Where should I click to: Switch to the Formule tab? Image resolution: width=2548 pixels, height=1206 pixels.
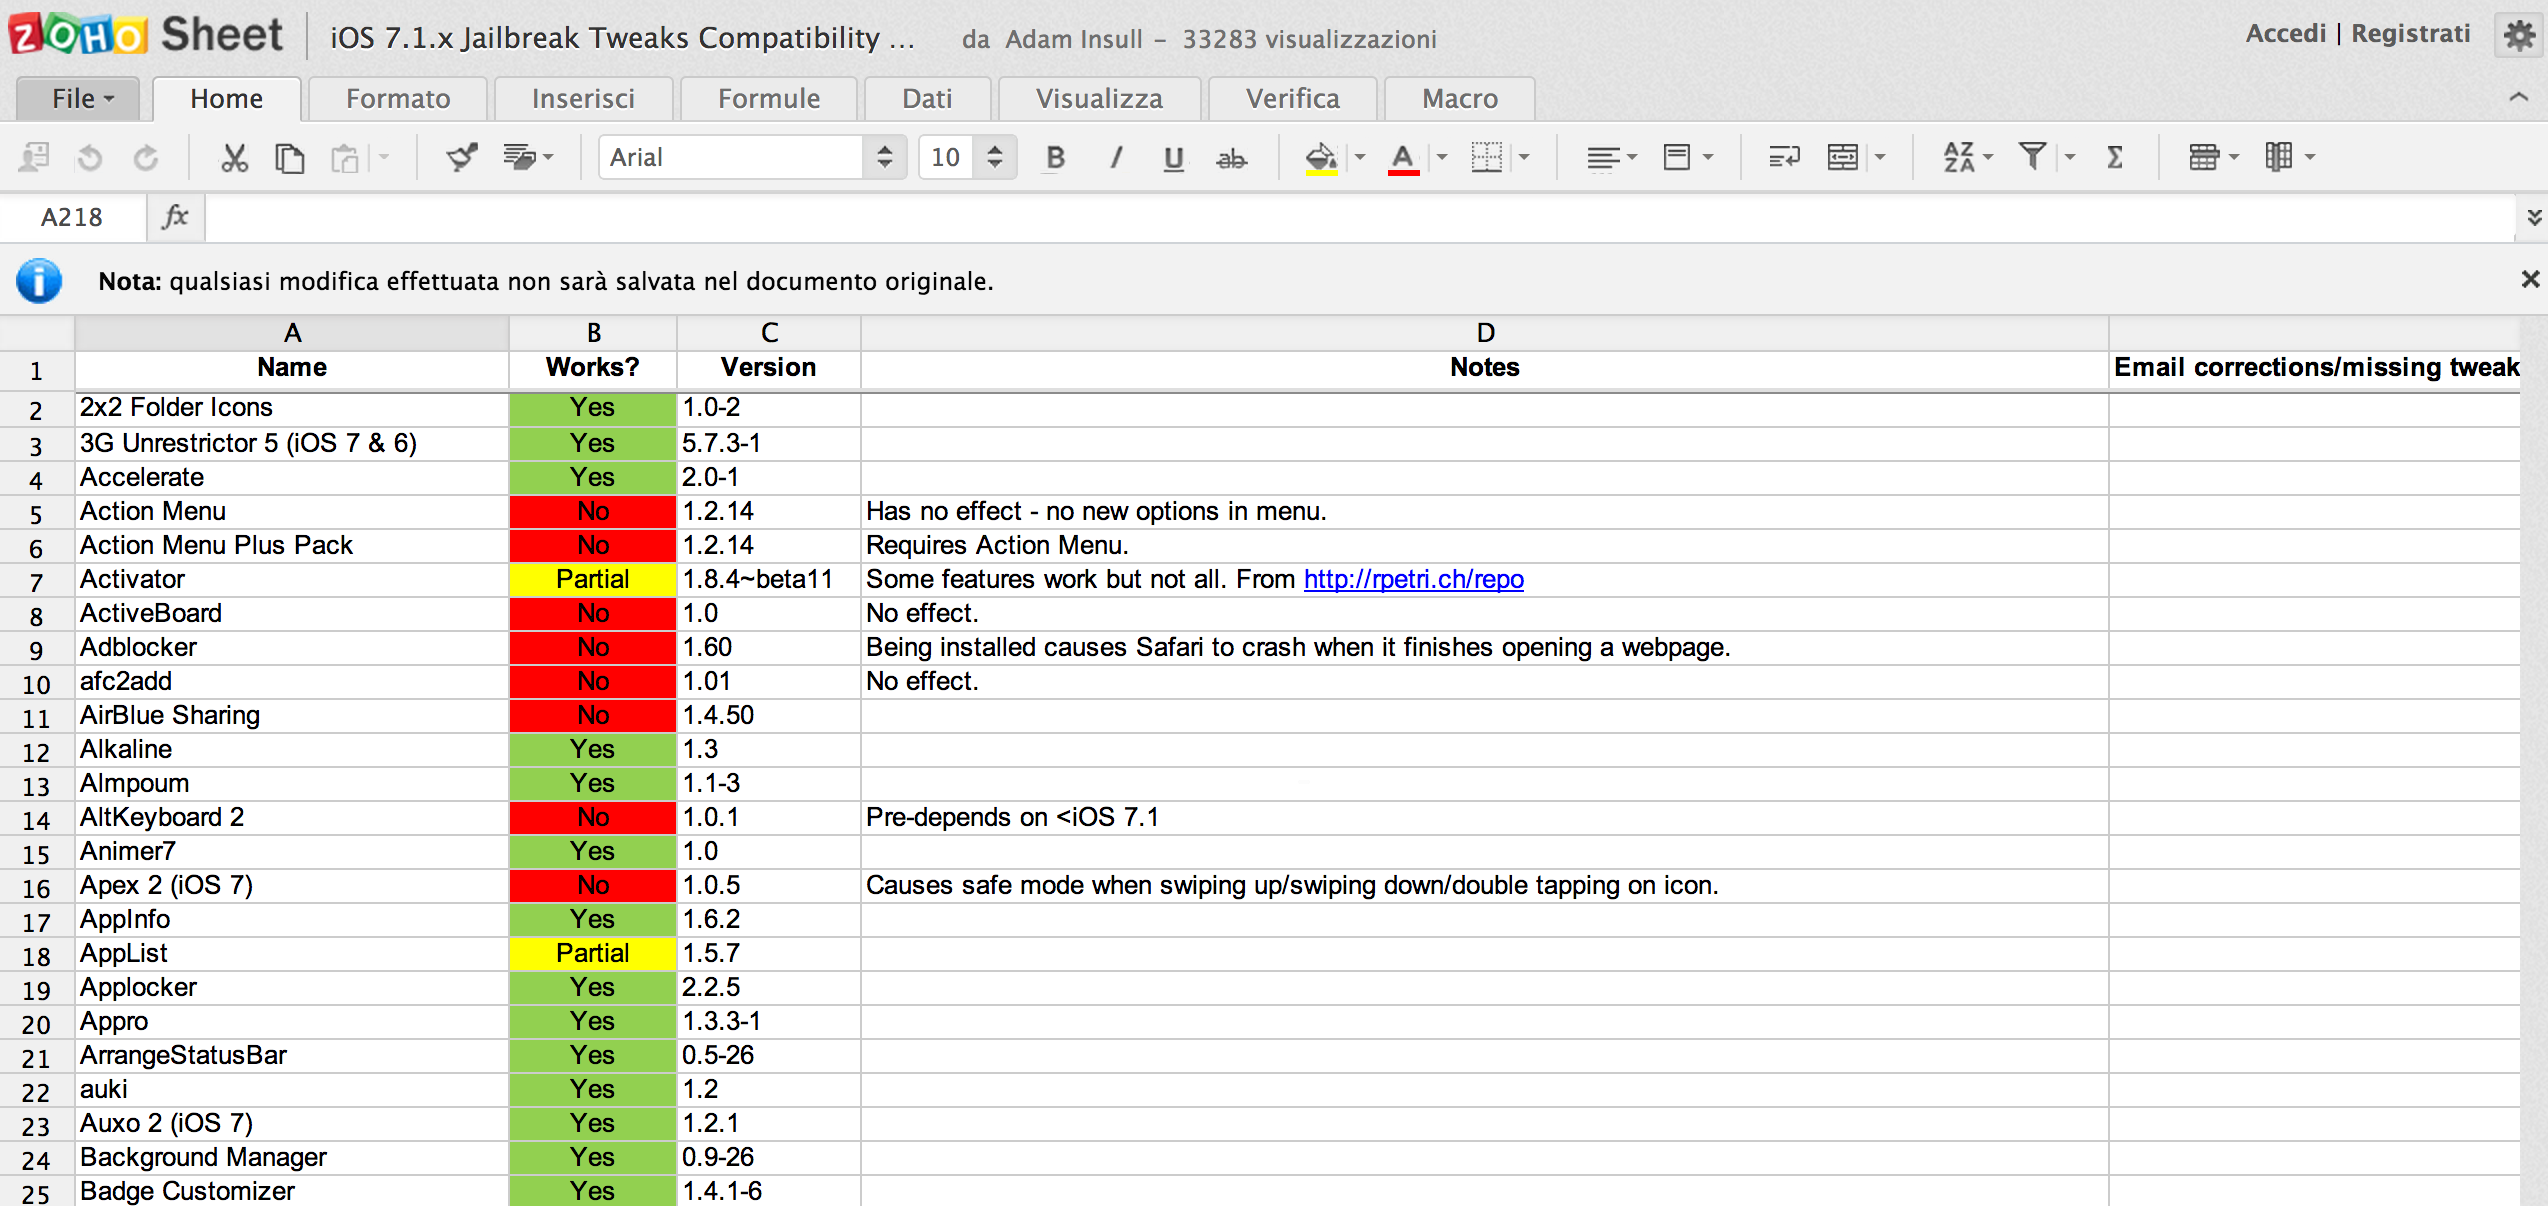tap(768, 98)
